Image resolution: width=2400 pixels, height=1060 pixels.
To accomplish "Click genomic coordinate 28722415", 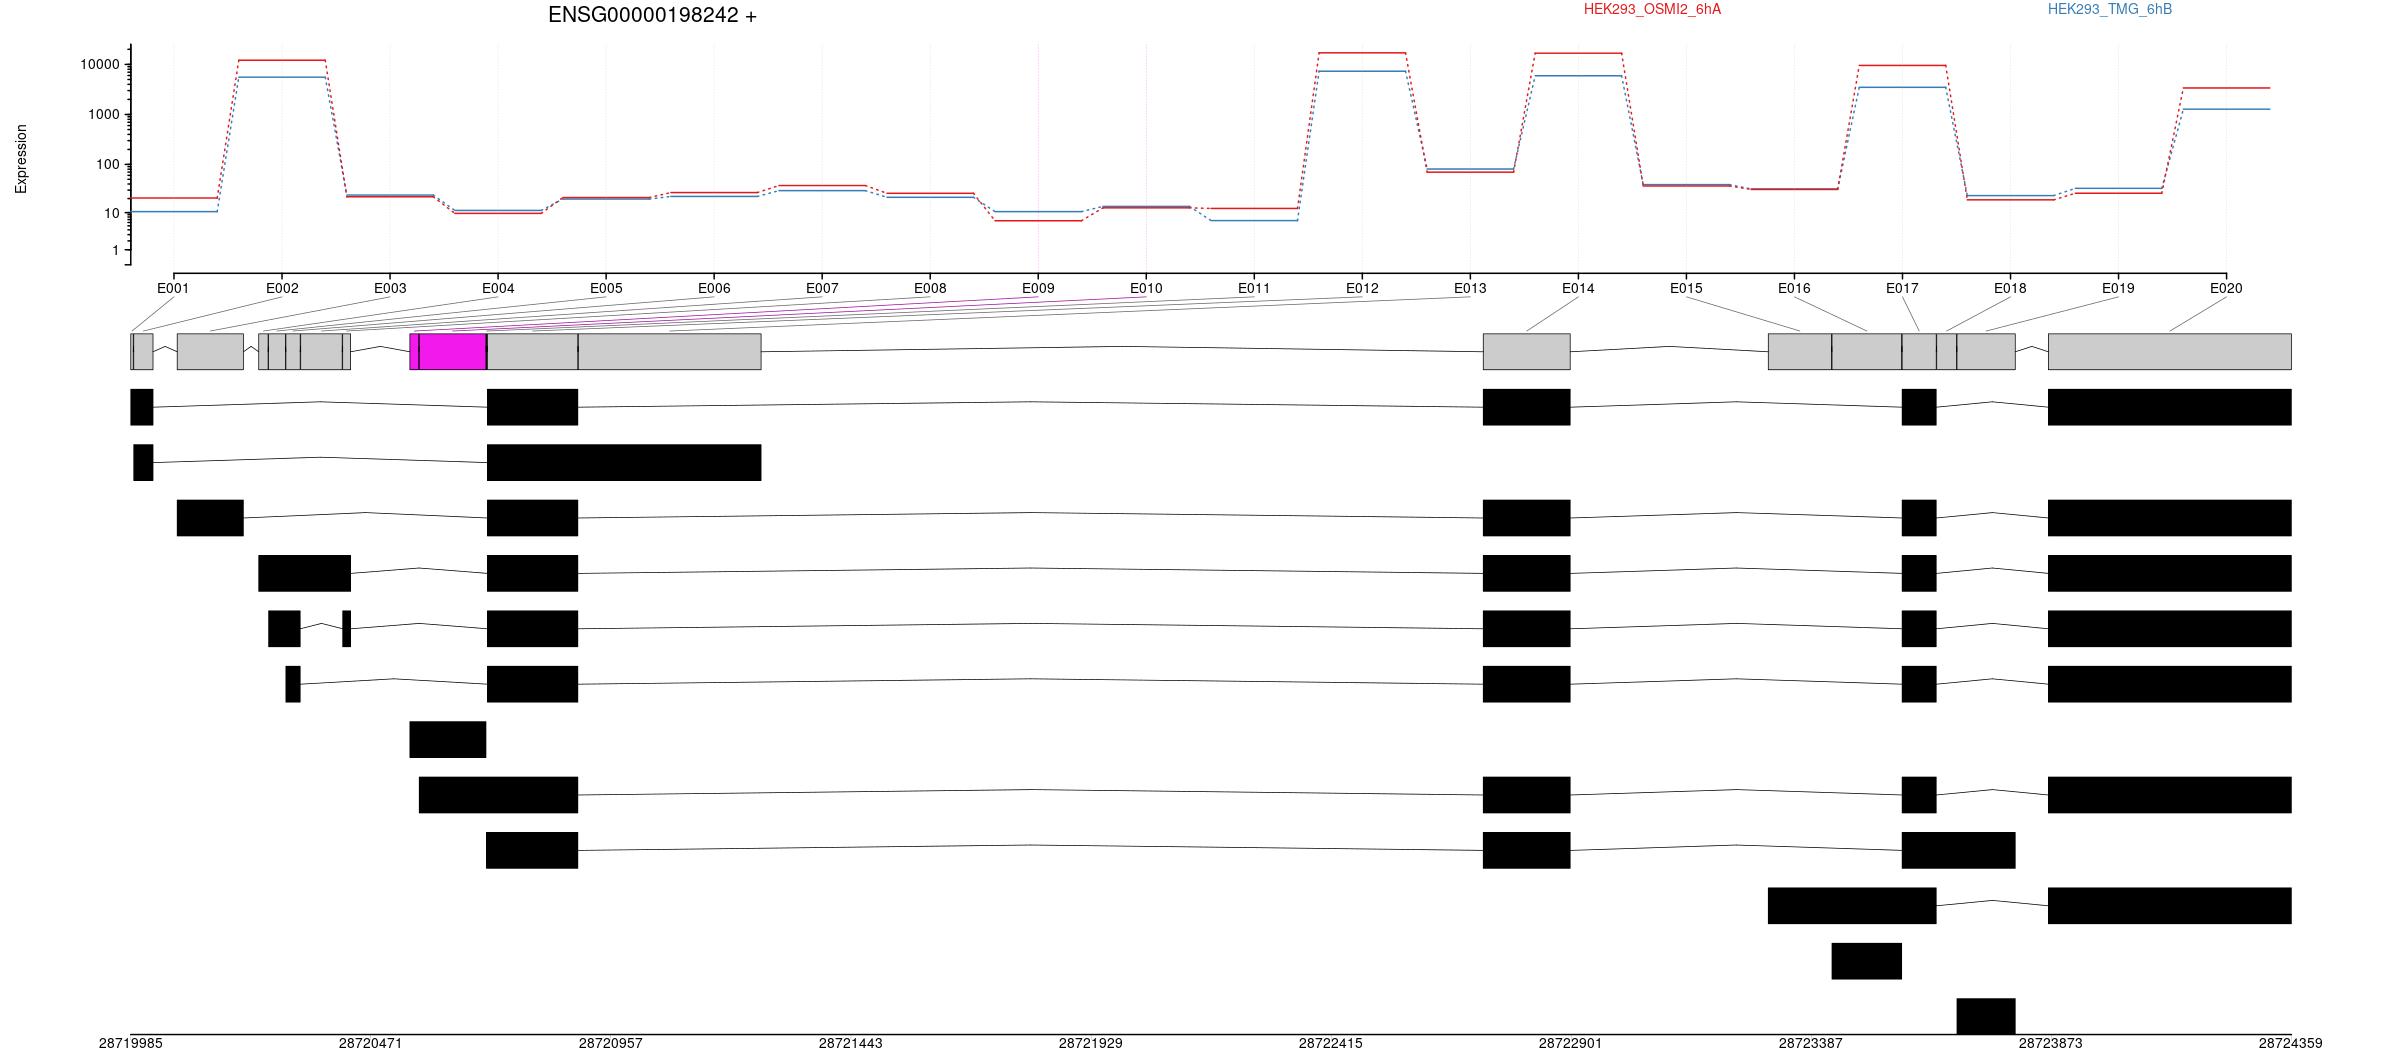I will 1330,1043.
